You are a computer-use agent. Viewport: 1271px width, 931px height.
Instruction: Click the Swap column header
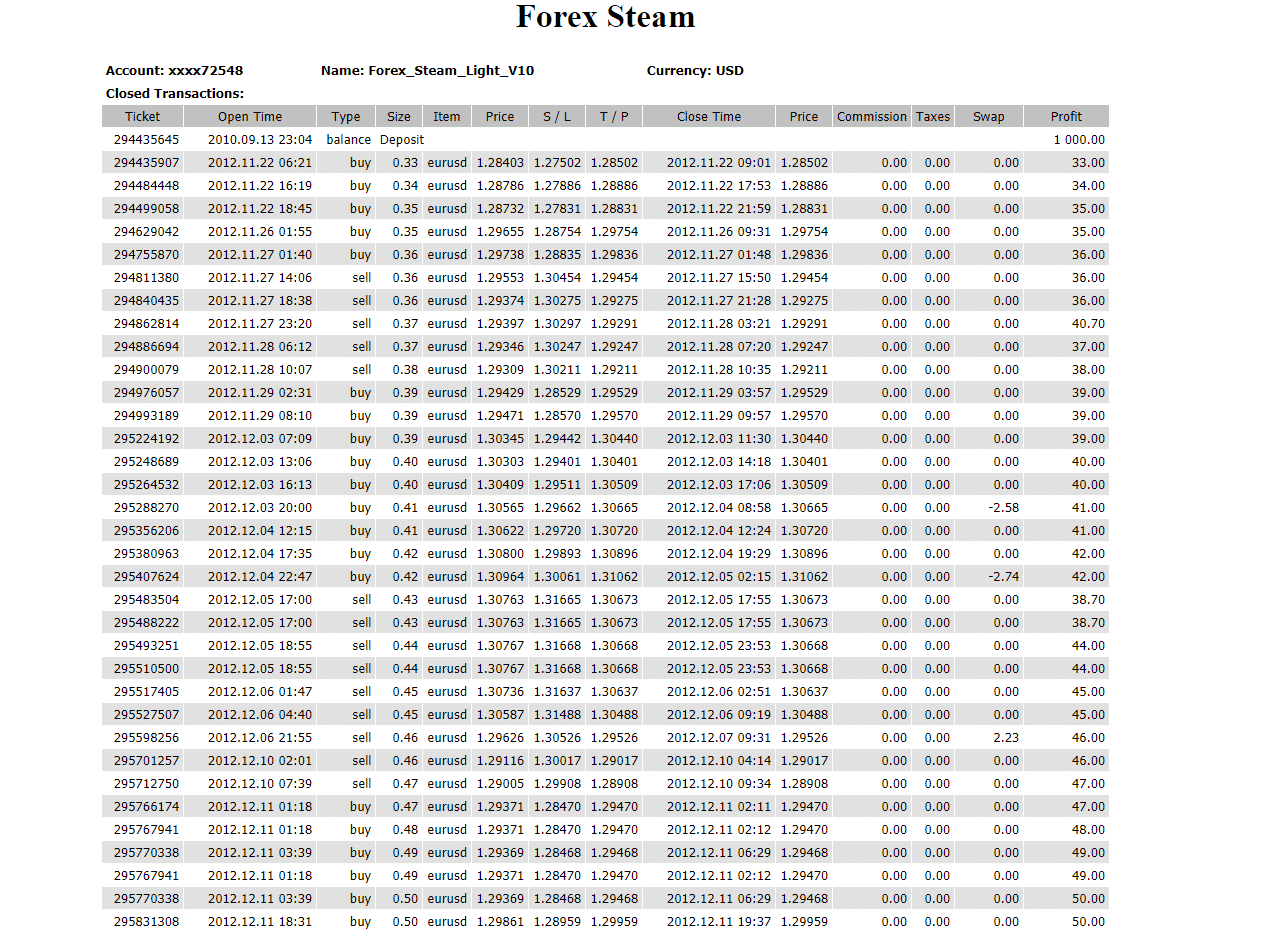(989, 117)
